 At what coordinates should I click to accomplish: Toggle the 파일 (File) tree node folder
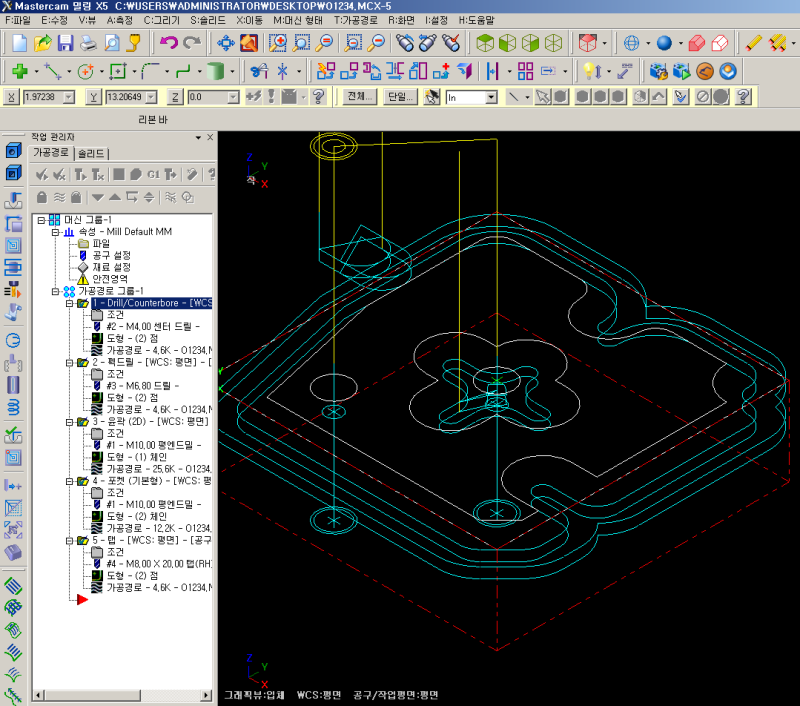point(85,242)
